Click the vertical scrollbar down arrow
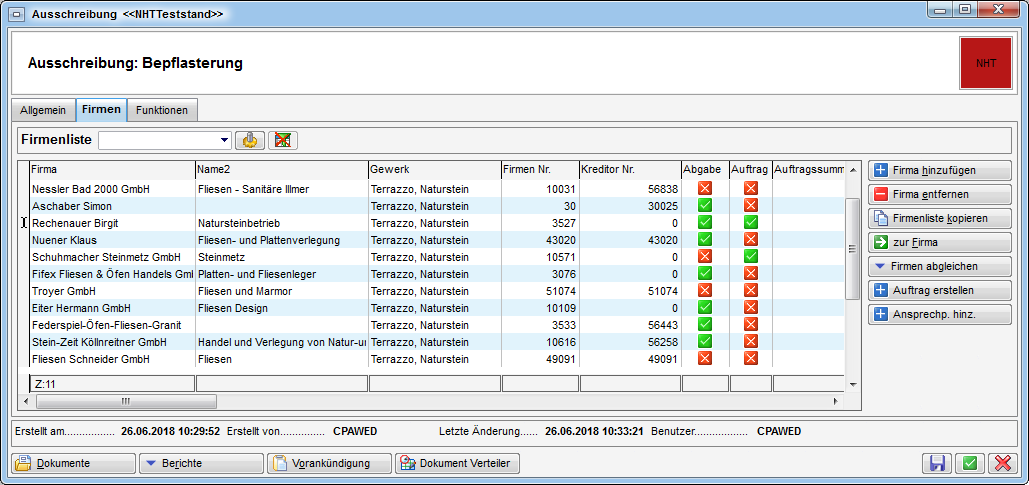Screen dimensions: 1029x485 coord(852,385)
